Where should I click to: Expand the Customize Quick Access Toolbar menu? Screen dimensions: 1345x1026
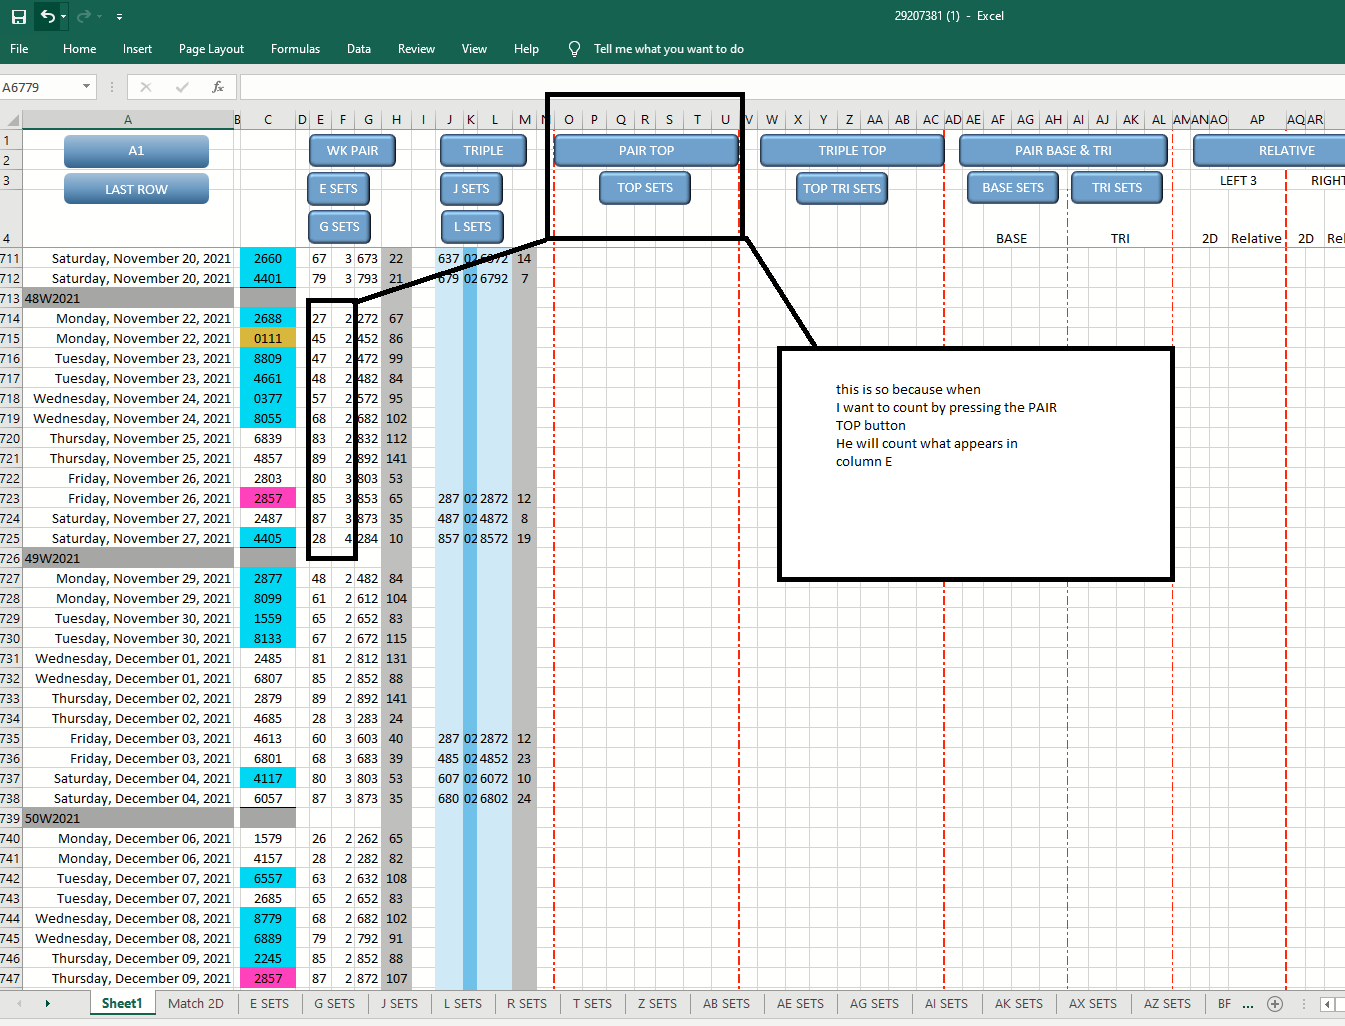point(118,17)
